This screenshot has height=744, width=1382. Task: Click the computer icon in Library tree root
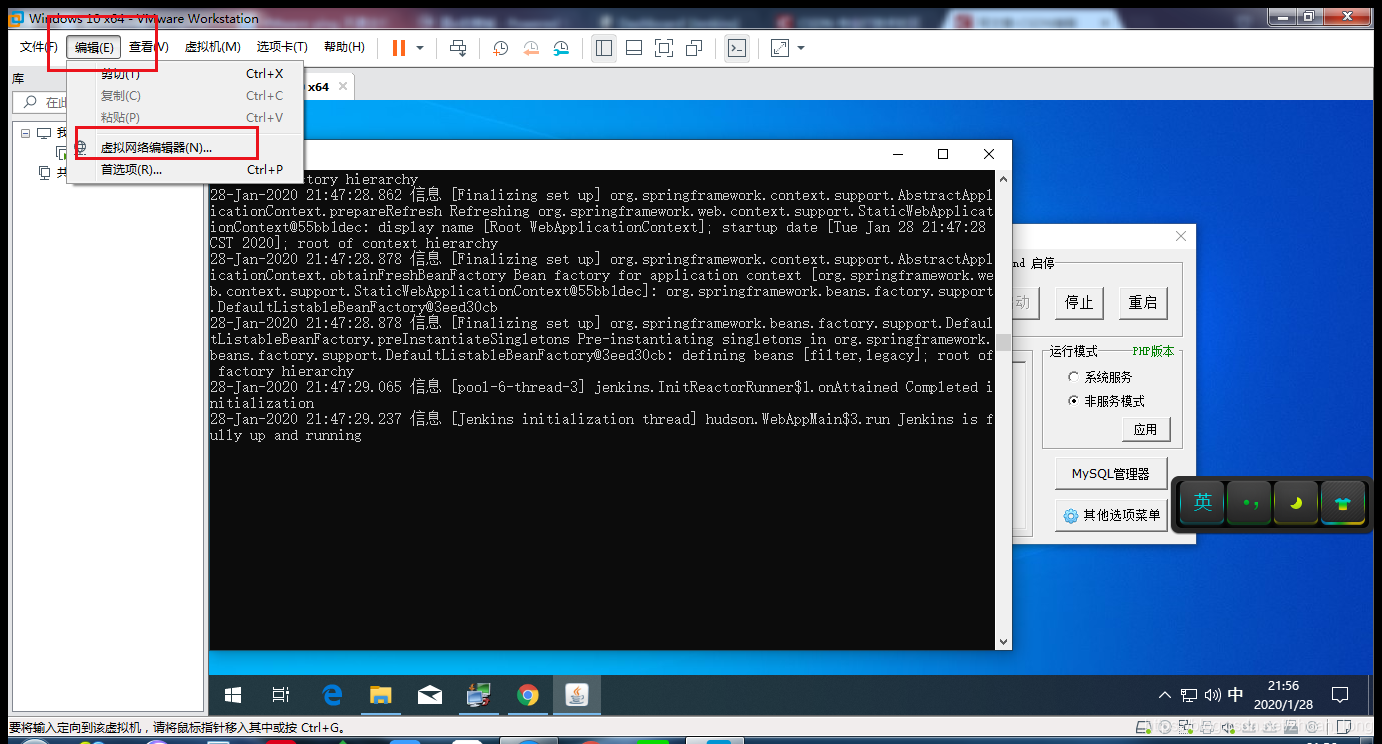click(44, 133)
